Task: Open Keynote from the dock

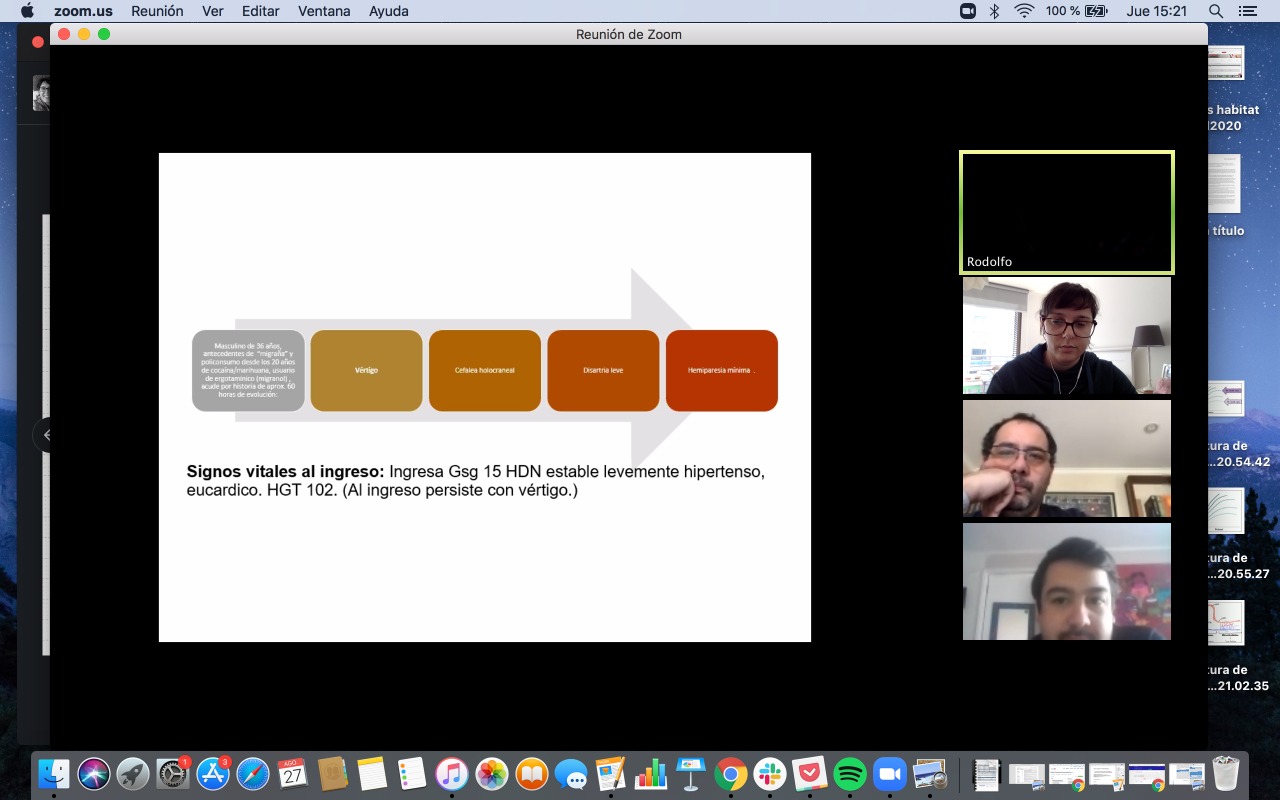Action: tap(691, 774)
